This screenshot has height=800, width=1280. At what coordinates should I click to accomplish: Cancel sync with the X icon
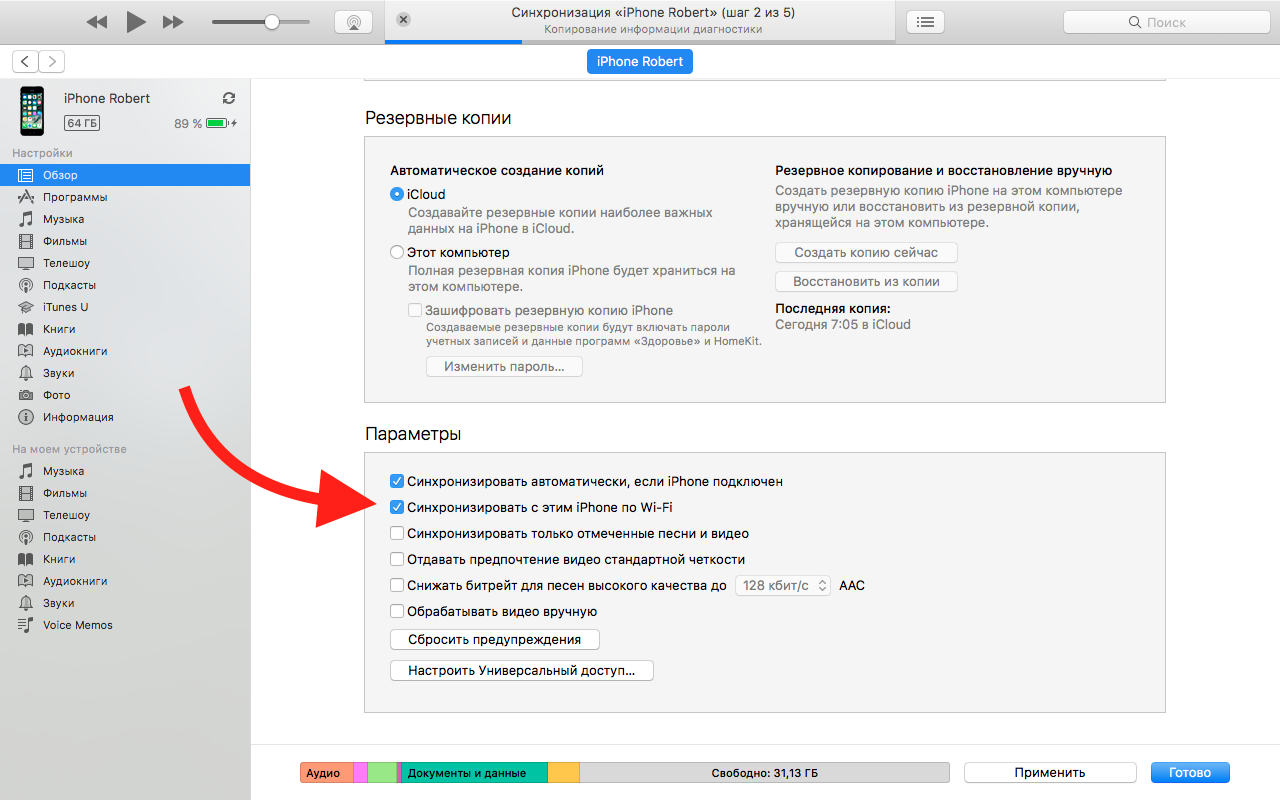point(403,20)
